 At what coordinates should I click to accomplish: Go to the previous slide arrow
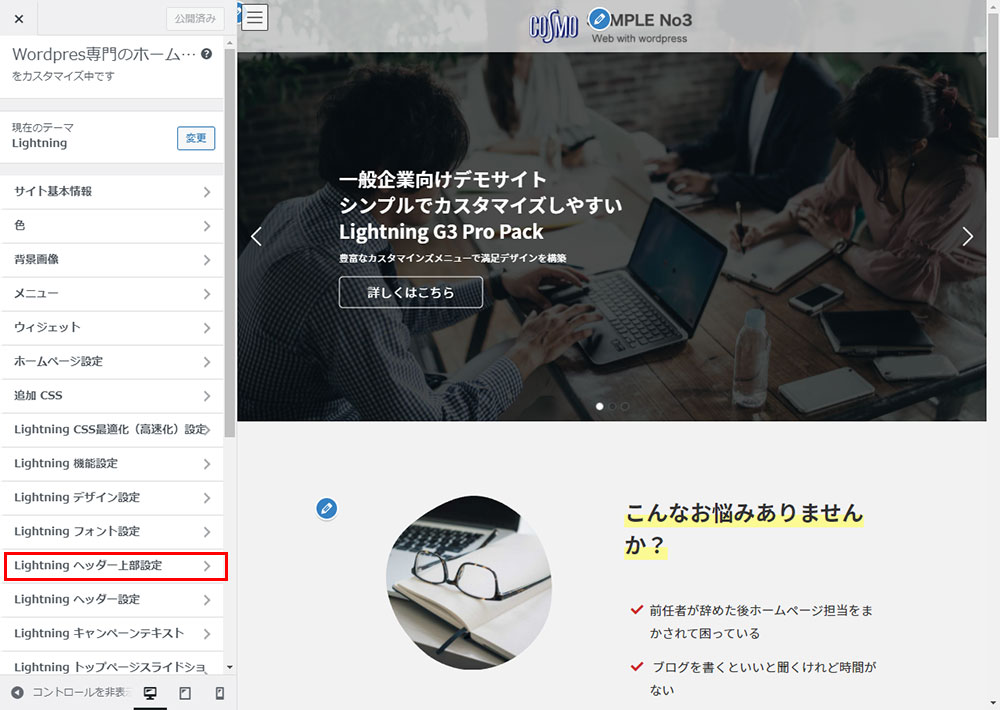256,236
